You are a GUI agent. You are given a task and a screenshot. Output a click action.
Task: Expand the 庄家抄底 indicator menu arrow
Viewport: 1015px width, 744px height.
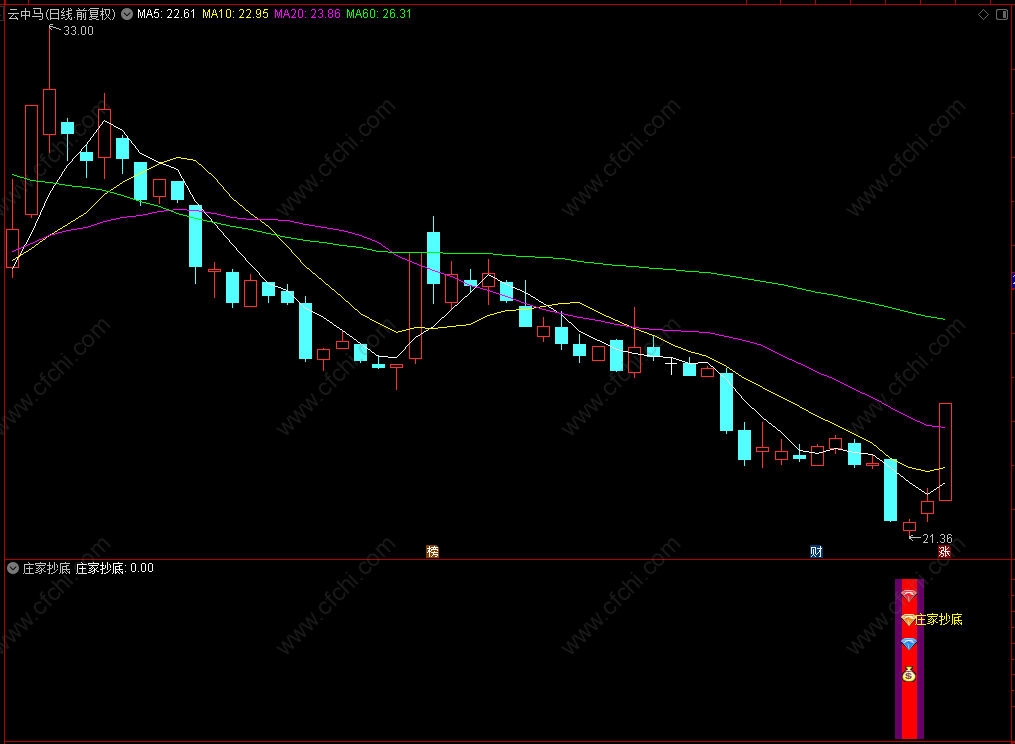tap(13, 568)
